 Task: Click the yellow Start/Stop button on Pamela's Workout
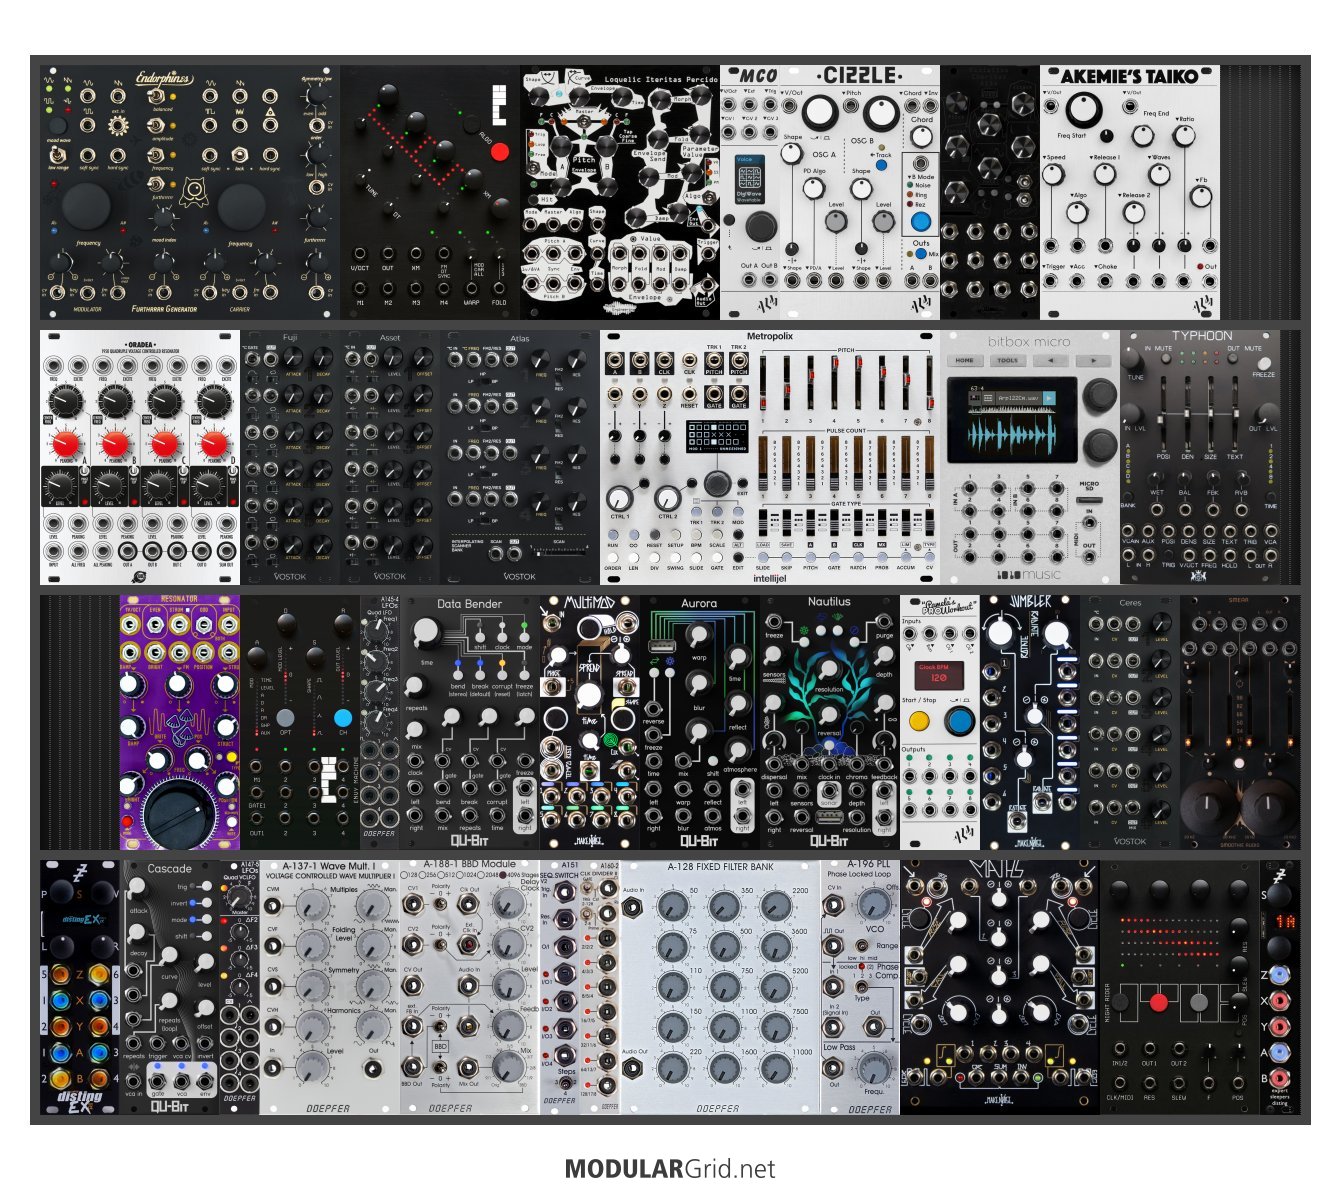tap(919, 719)
